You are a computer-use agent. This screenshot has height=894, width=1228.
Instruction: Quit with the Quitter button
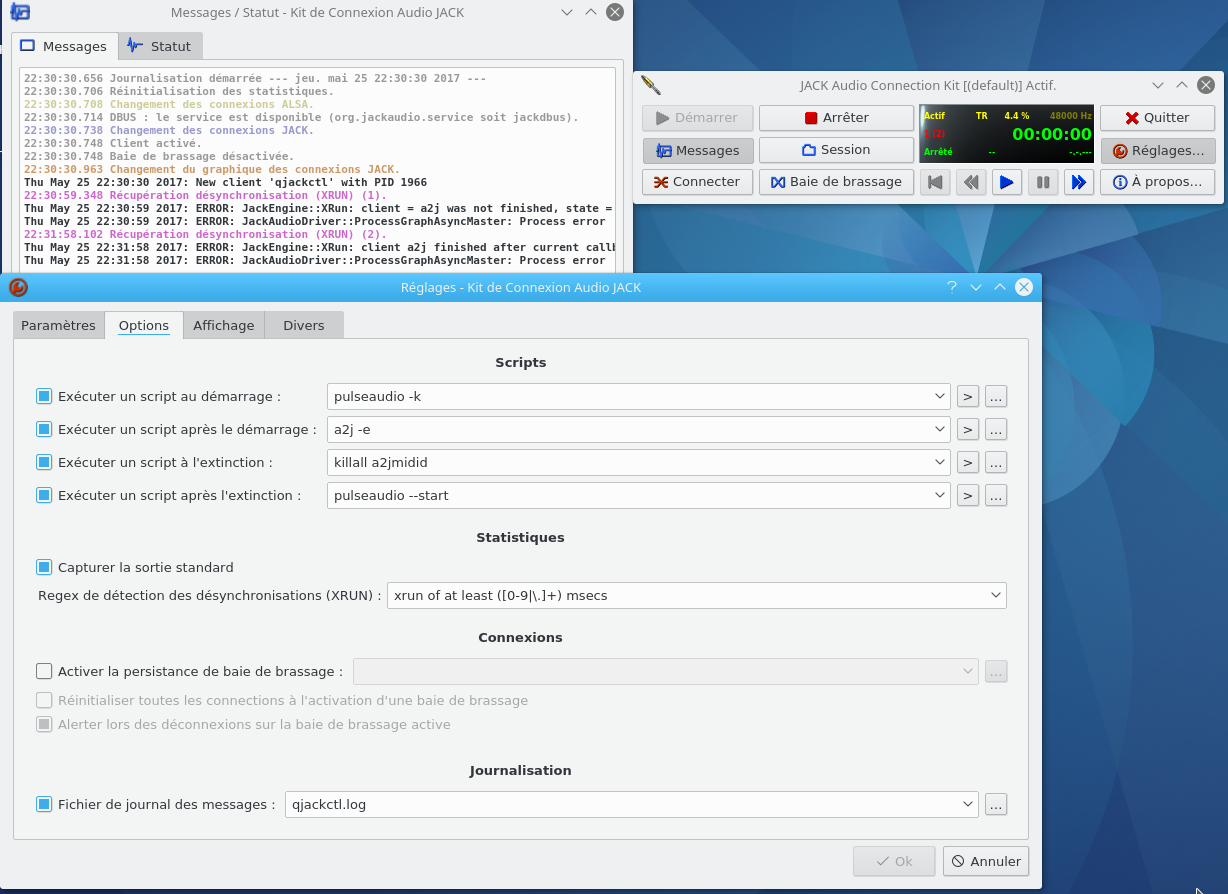[1158, 118]
